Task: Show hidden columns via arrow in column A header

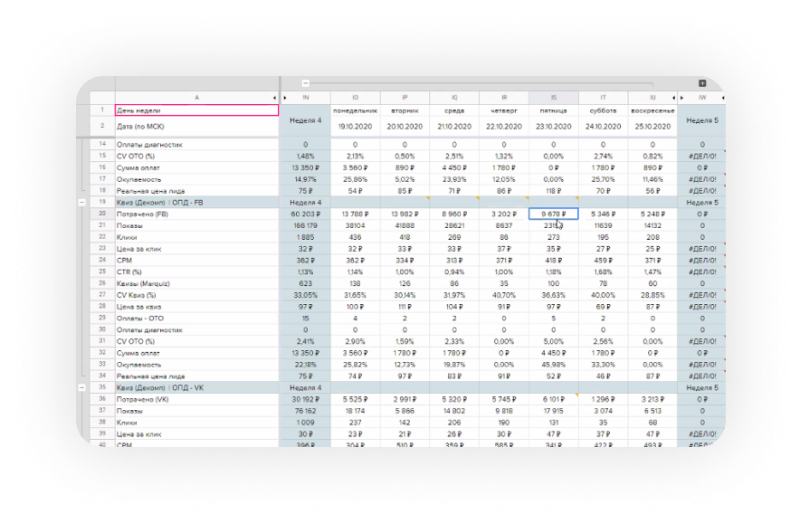Action: point(274,97)
